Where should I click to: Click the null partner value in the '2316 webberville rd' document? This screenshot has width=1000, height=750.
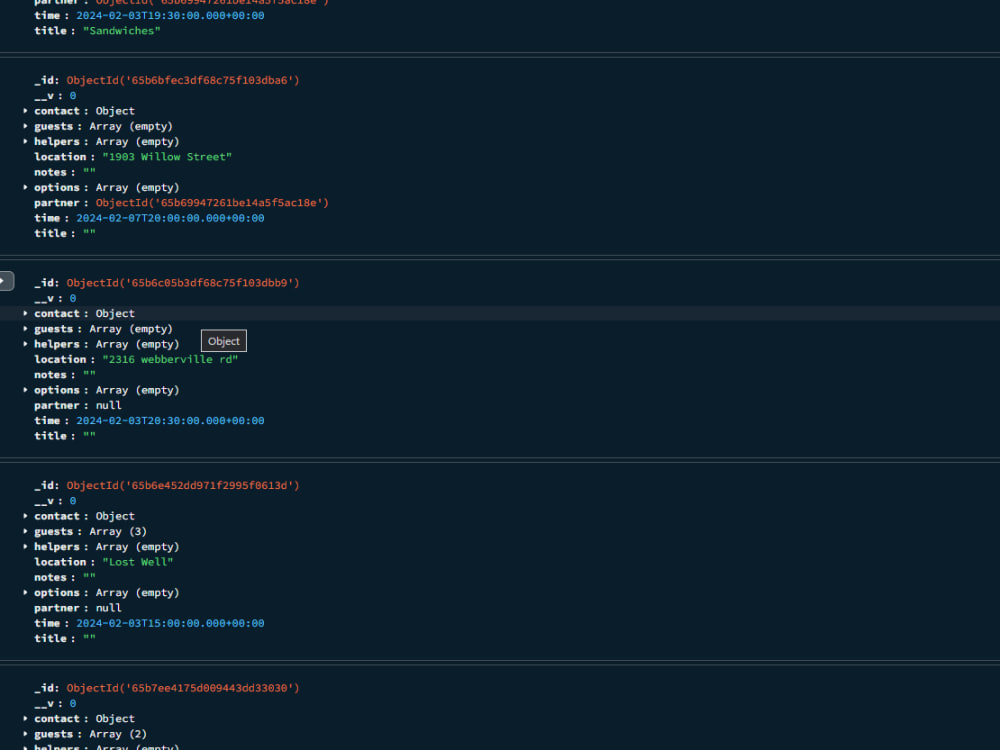point(107,405)
